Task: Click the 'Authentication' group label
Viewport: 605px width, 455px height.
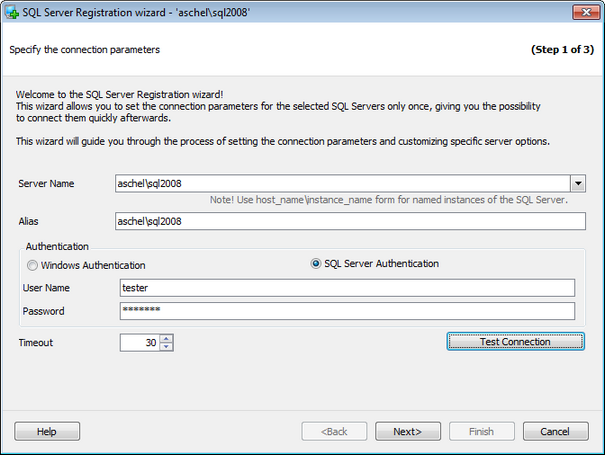Action: (57, 246)
